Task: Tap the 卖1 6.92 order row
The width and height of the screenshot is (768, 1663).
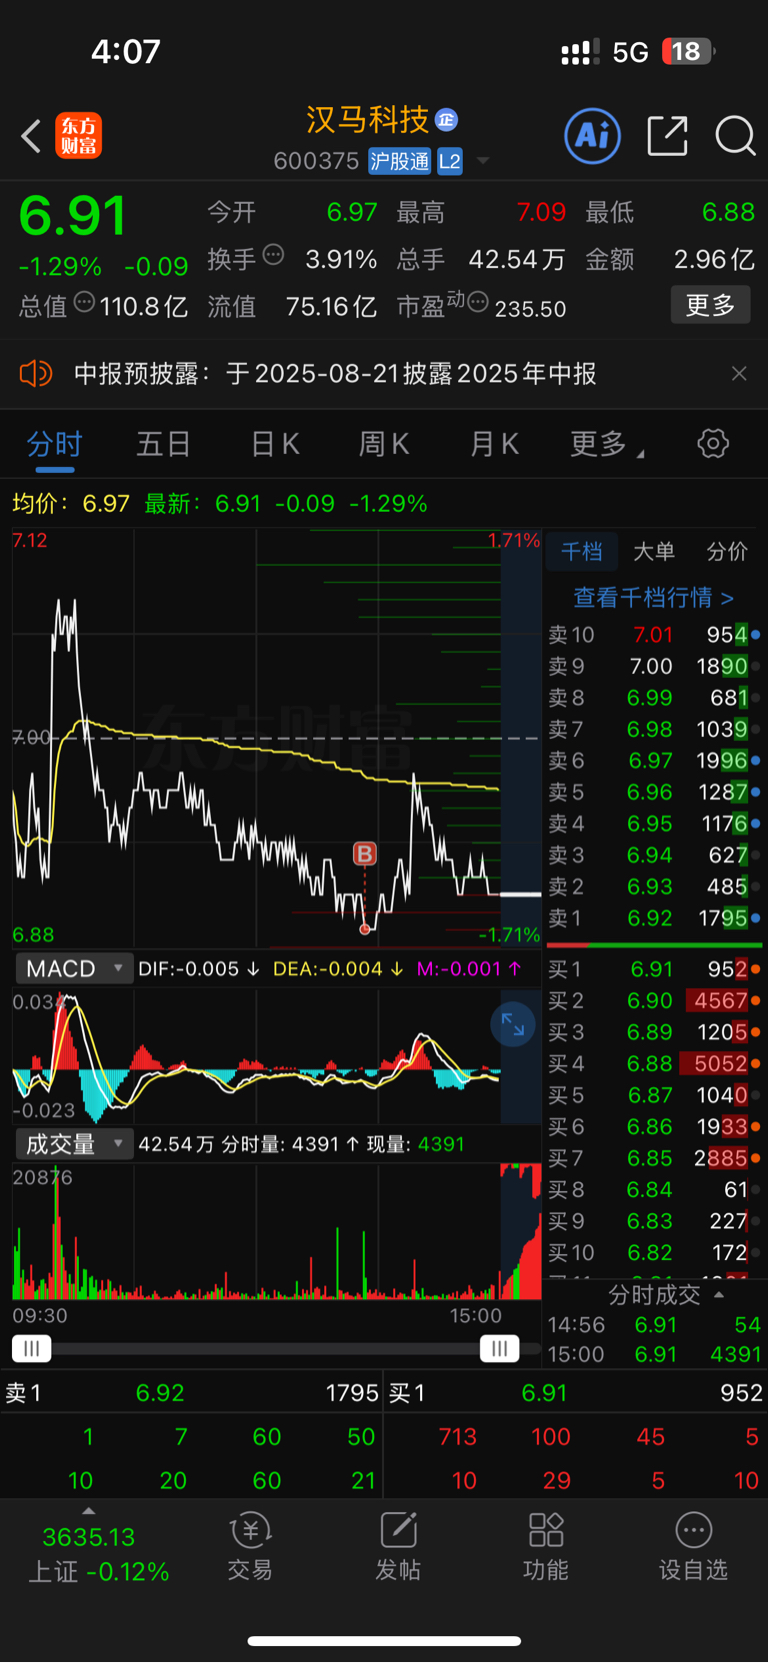Action: (x=654, y=918)
